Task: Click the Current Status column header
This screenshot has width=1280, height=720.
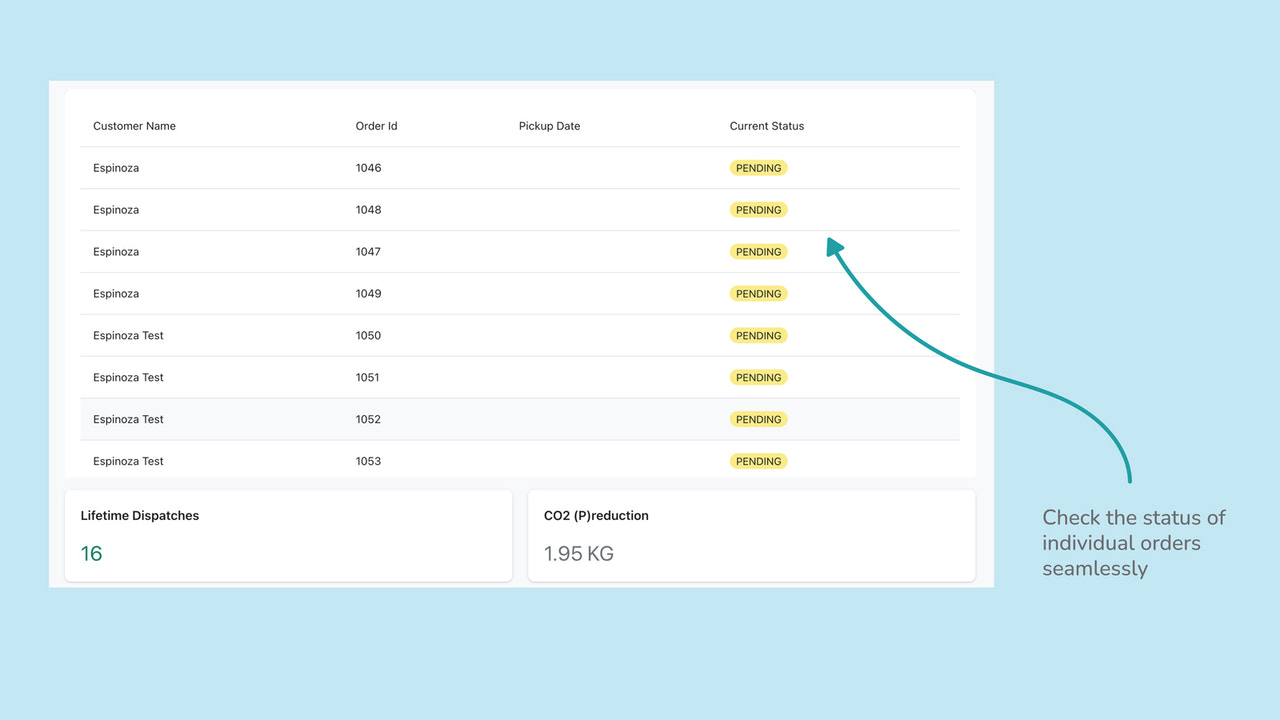Action: 766,126
